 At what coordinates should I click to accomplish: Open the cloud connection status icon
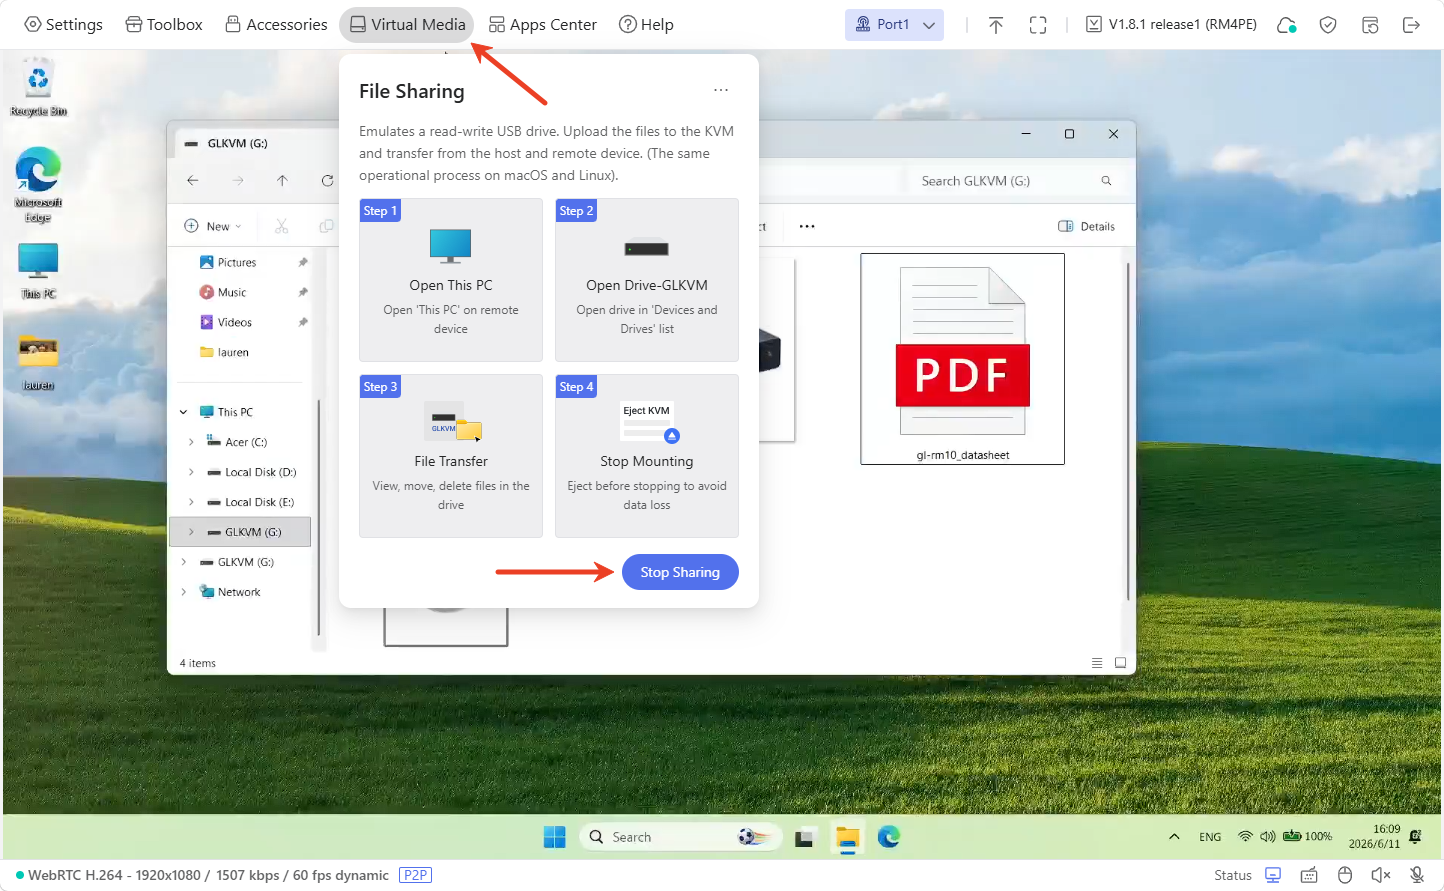click(x=1287, y=25)
